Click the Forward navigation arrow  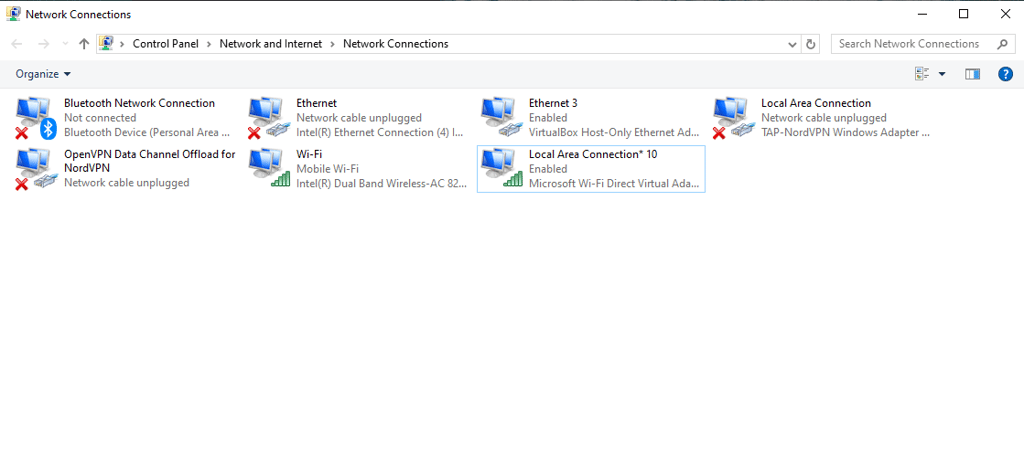43,44
